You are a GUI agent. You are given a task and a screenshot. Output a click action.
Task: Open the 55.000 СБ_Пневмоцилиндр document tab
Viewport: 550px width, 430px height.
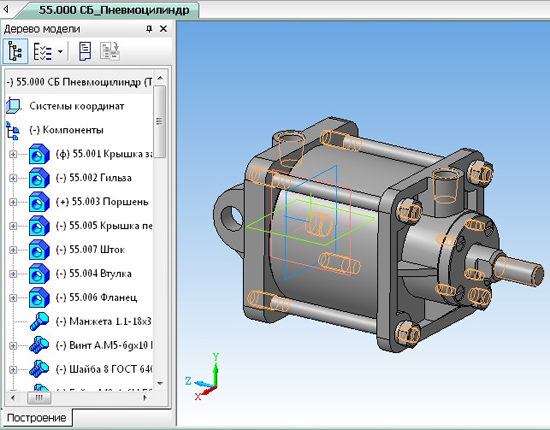pos(114,10)
